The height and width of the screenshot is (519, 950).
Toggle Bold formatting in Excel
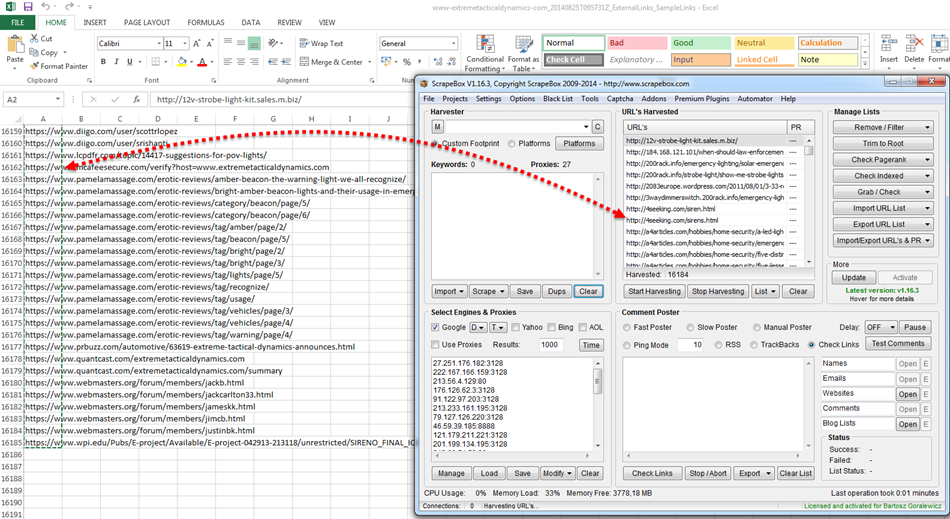point(103,62)
